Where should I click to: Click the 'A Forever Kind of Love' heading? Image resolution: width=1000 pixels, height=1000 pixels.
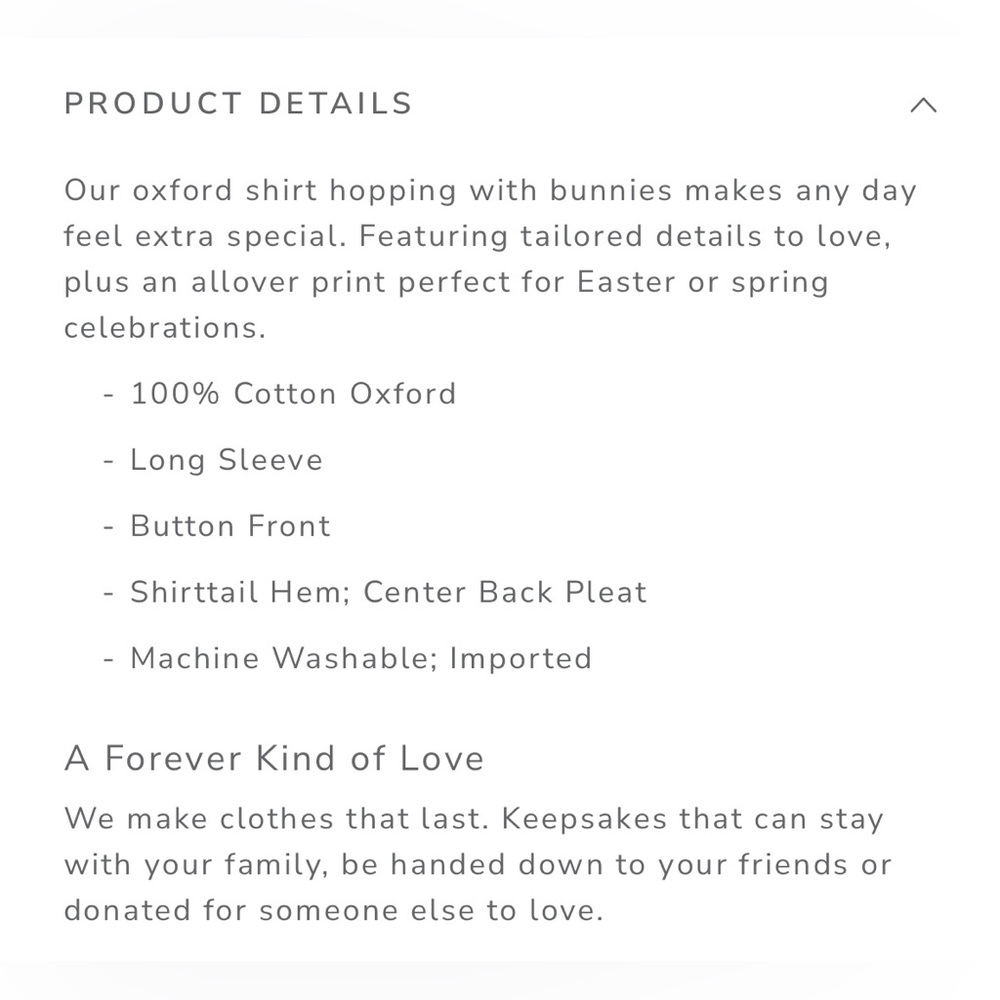274,758
